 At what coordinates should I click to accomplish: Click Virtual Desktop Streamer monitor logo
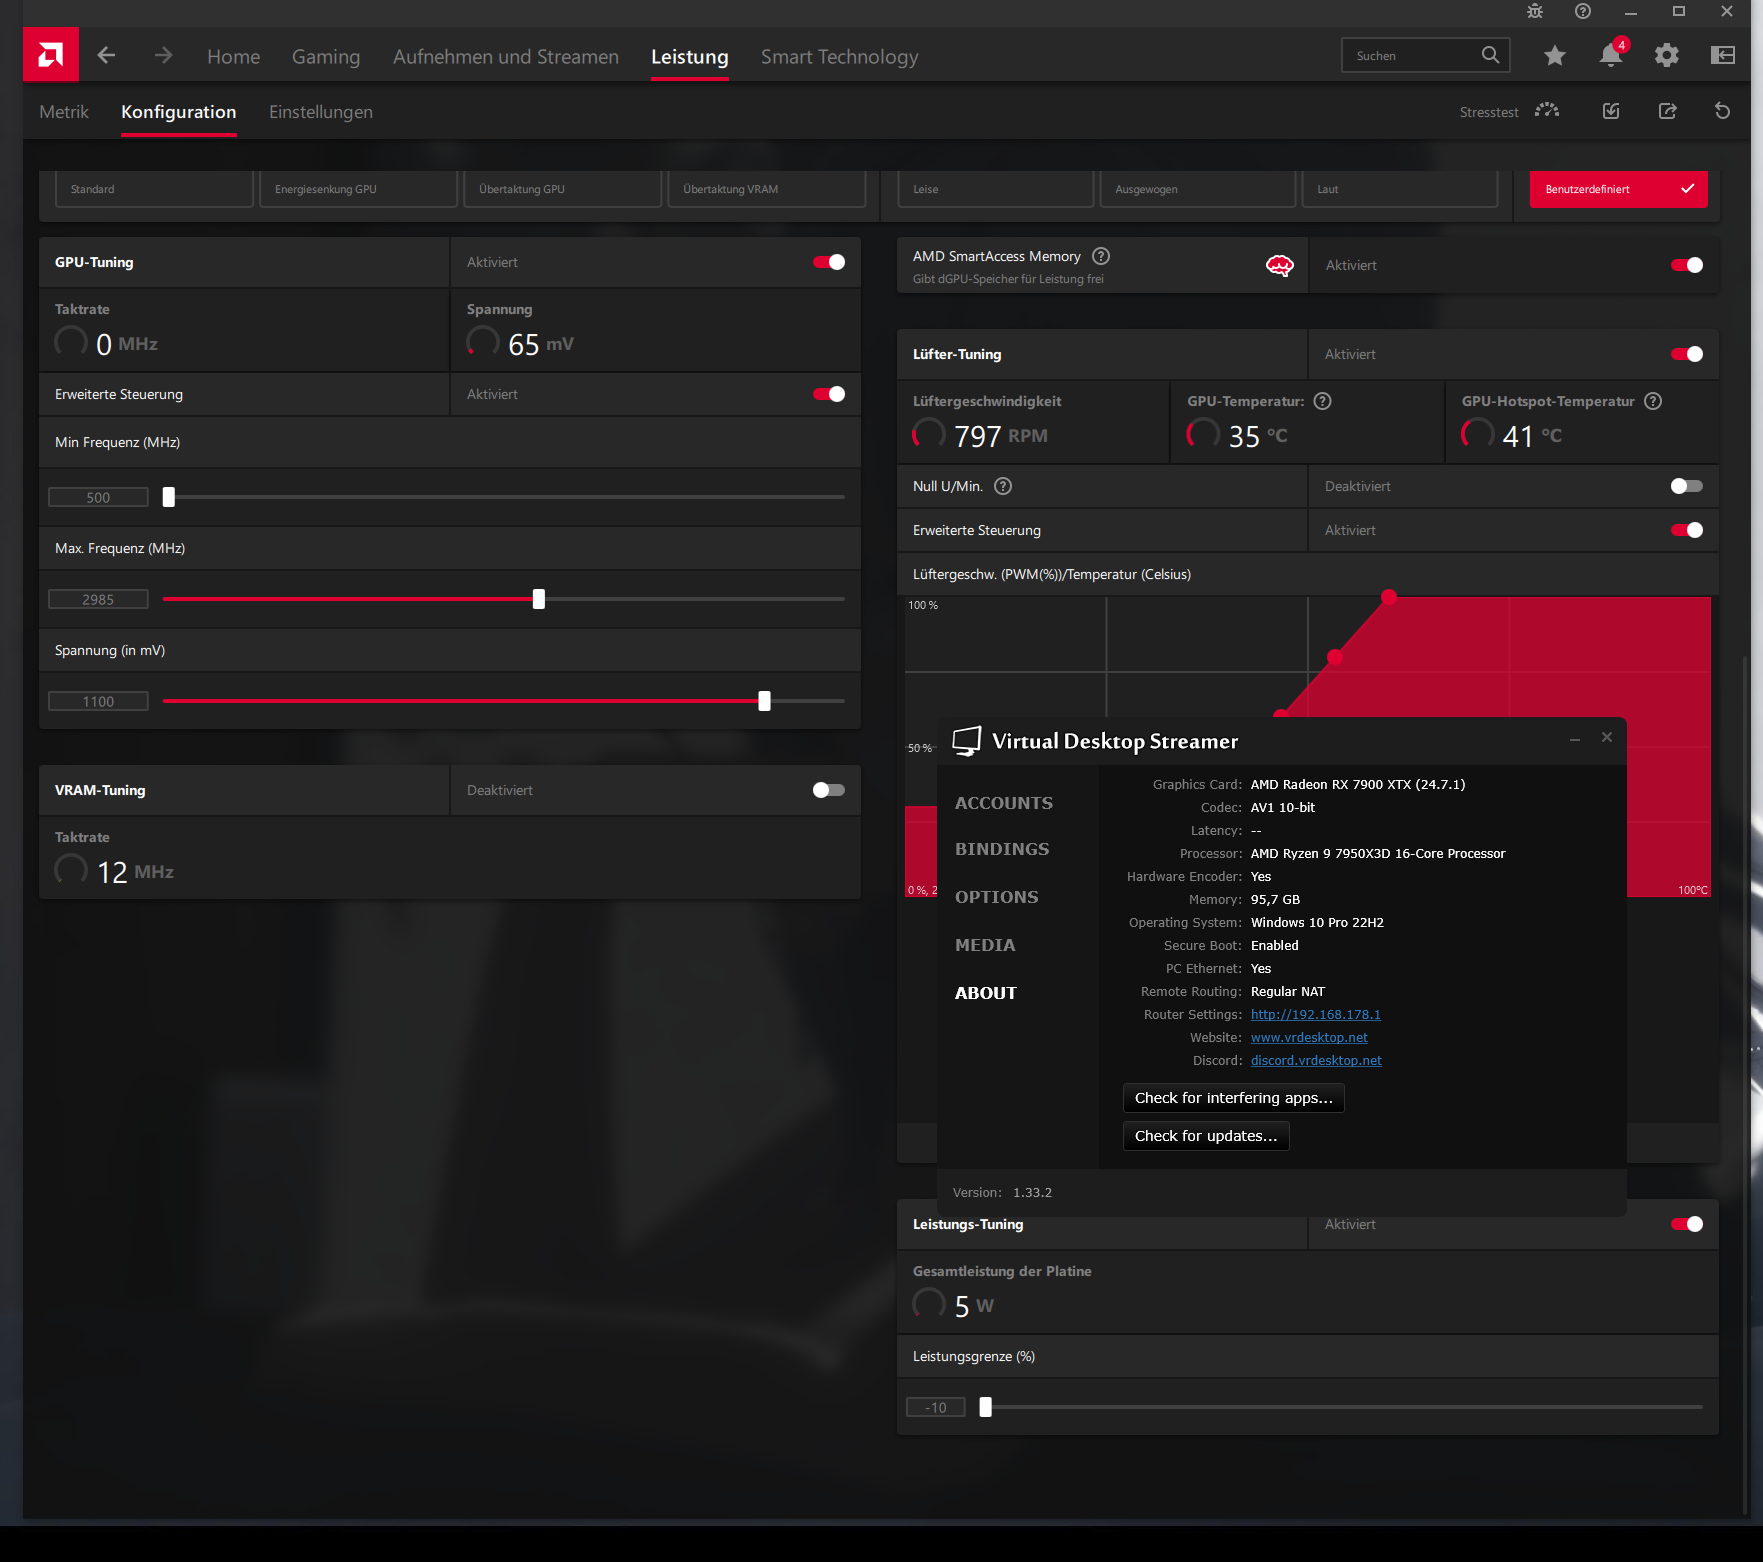(966, 741)
